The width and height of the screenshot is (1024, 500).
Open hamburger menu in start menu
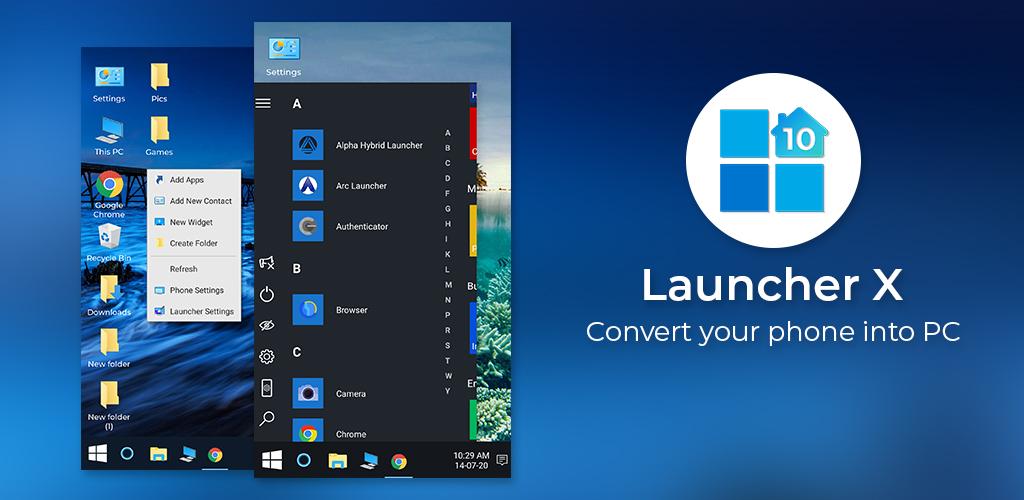[x=263, y=103]
